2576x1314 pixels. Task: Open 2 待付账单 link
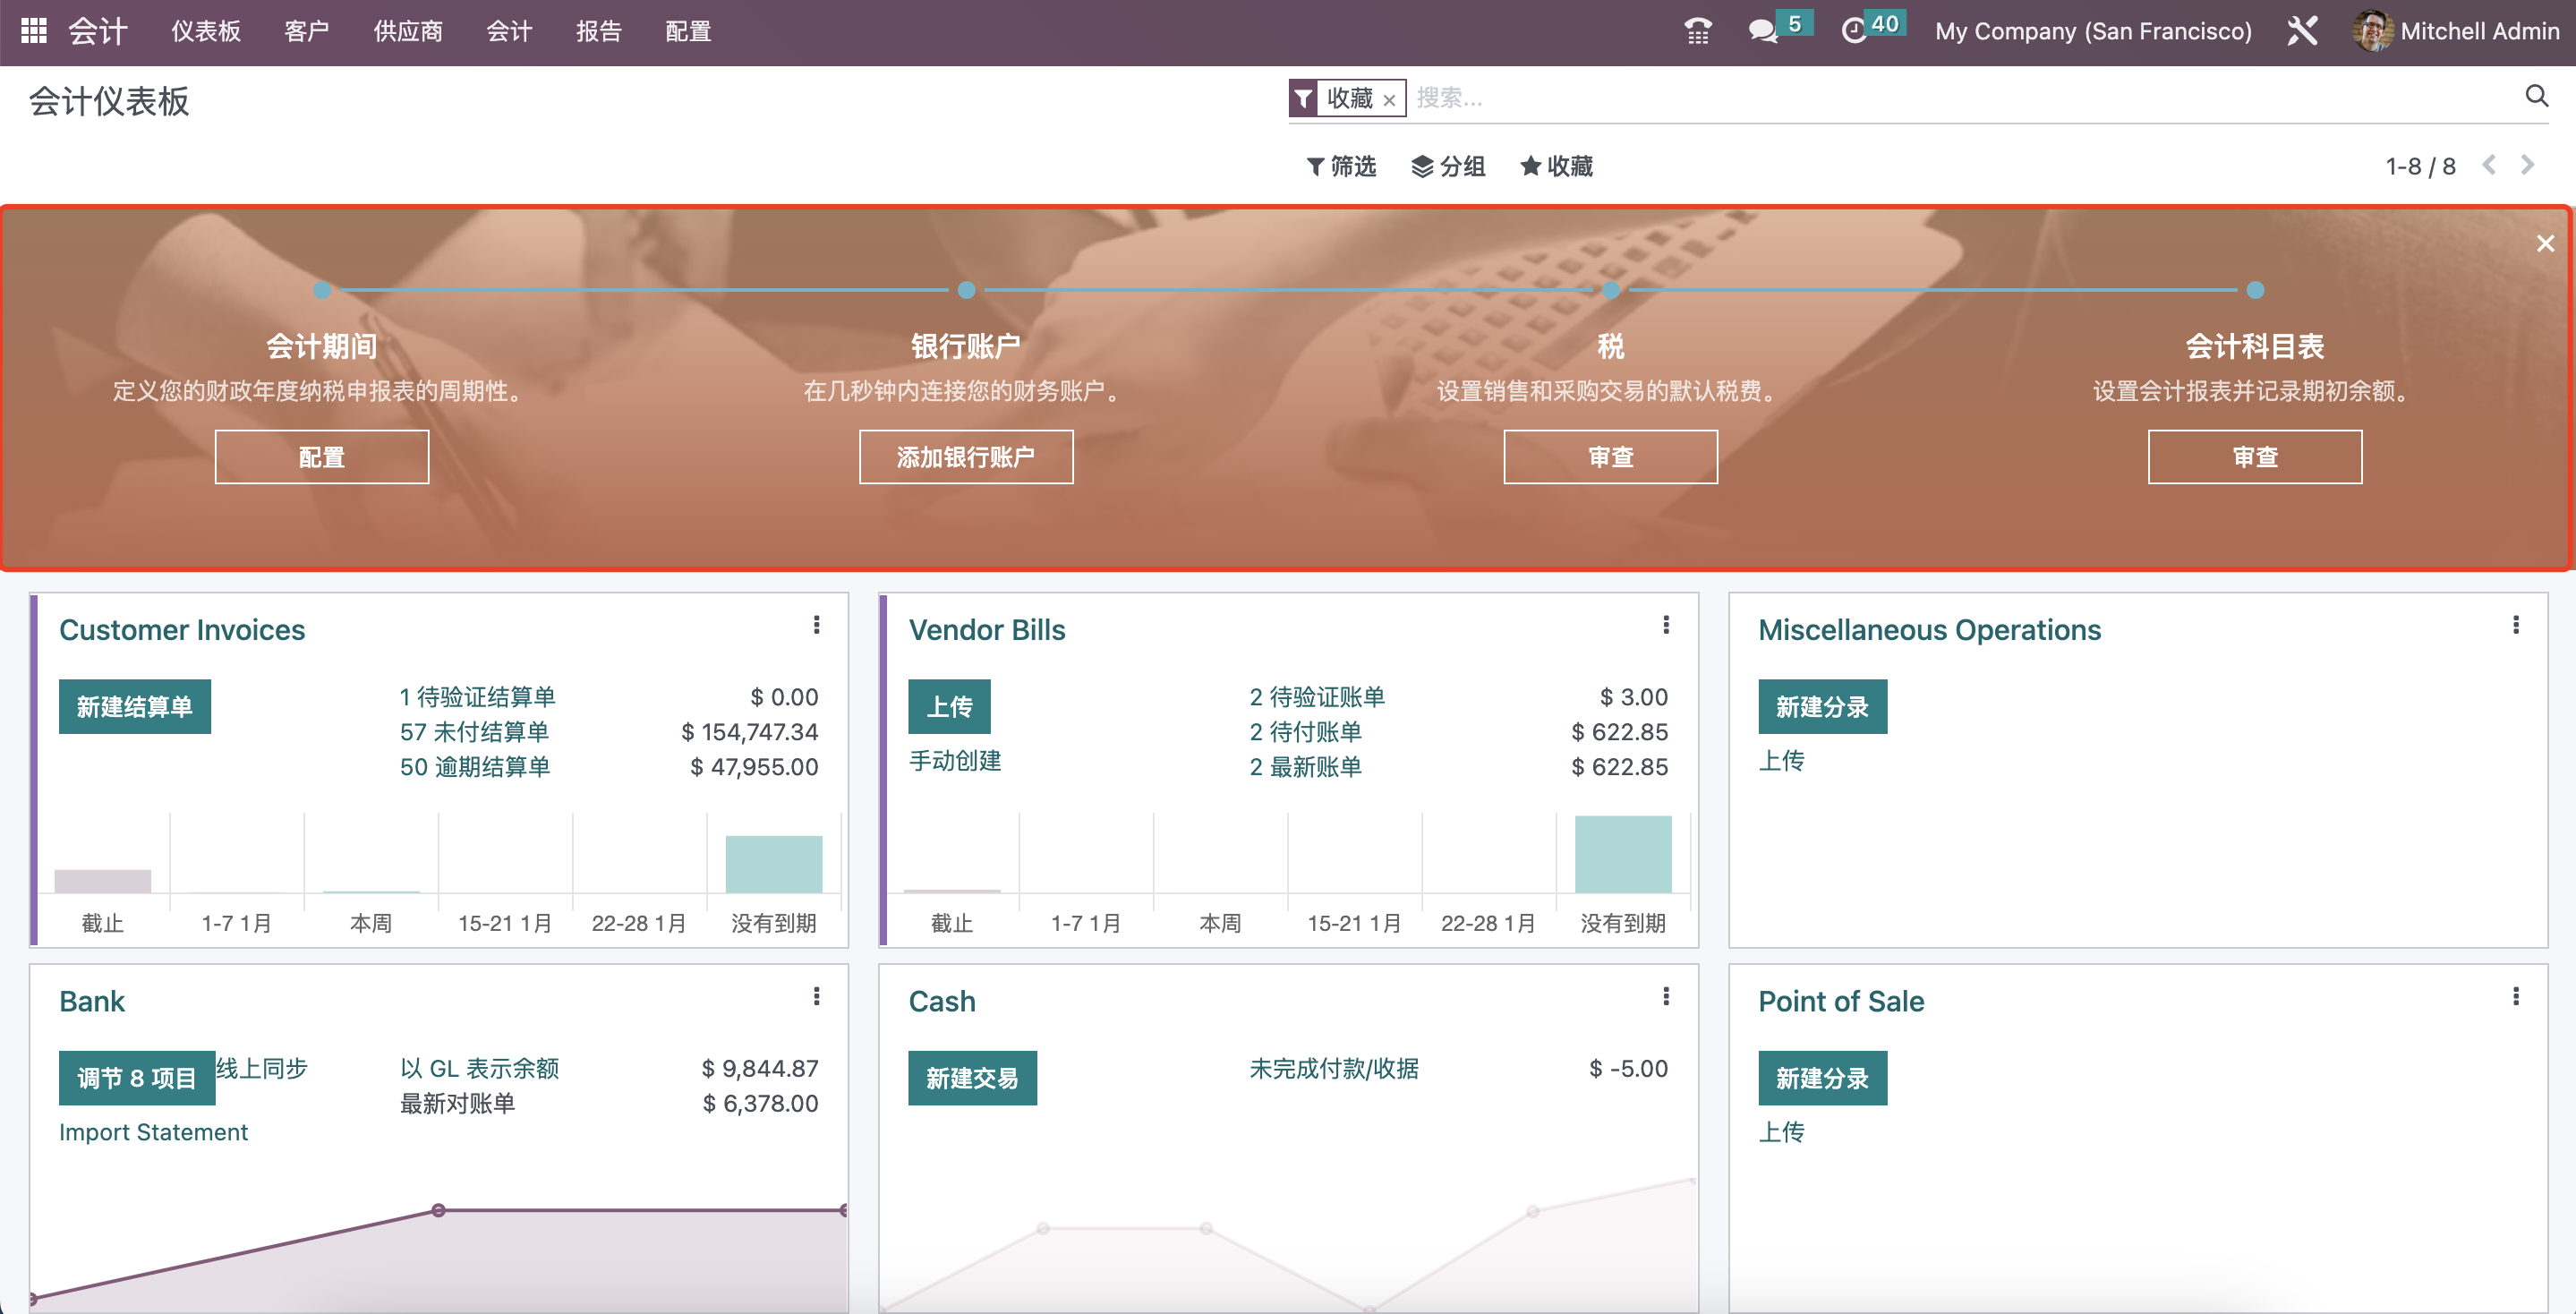click(x=1305, y=732)
